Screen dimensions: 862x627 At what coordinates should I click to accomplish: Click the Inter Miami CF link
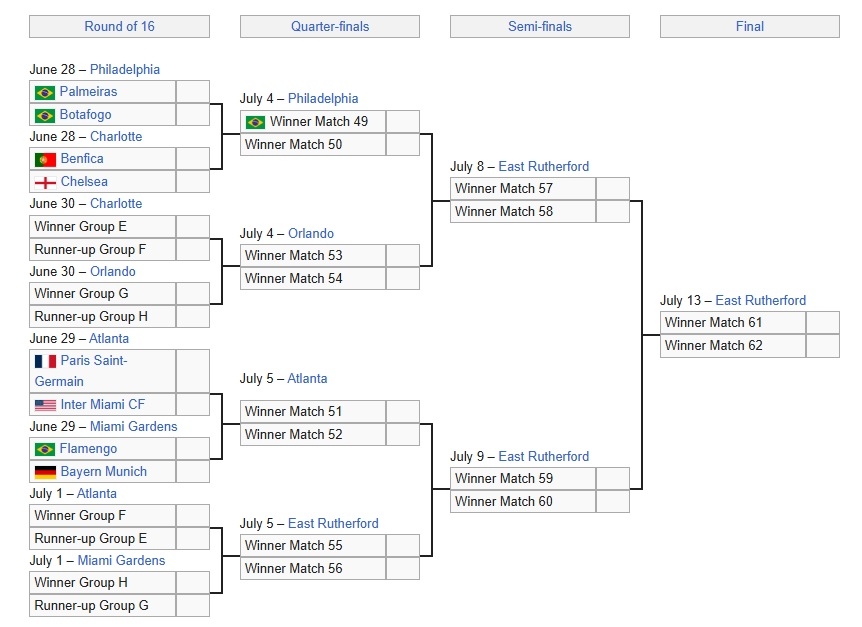(102, 405)
